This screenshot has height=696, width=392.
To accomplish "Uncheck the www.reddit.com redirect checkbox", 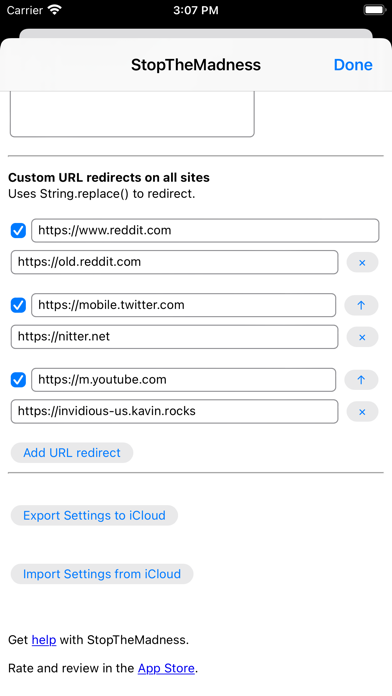I will point(18,230).
